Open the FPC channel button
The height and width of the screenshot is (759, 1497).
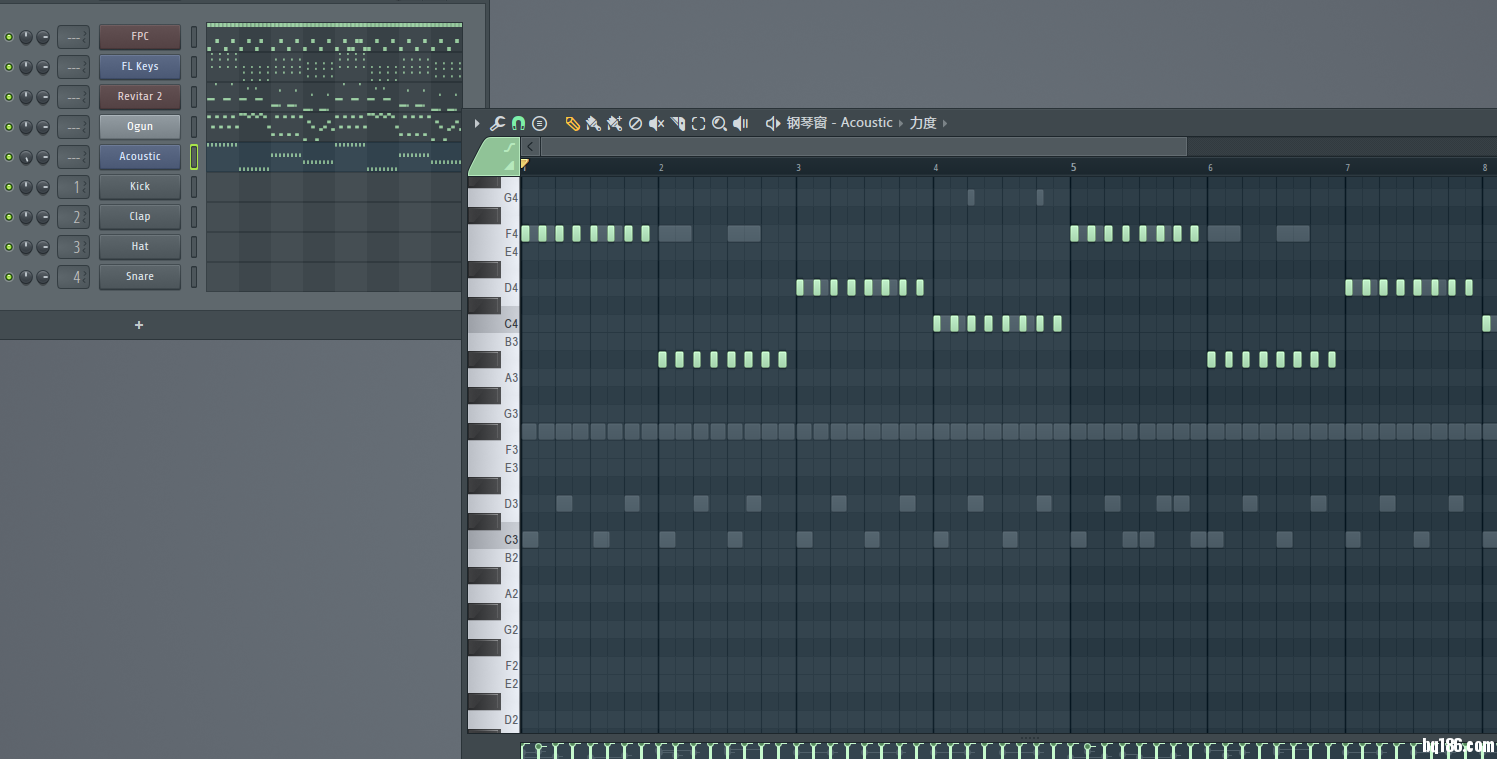pyautogui.click(x=140, y=37)
